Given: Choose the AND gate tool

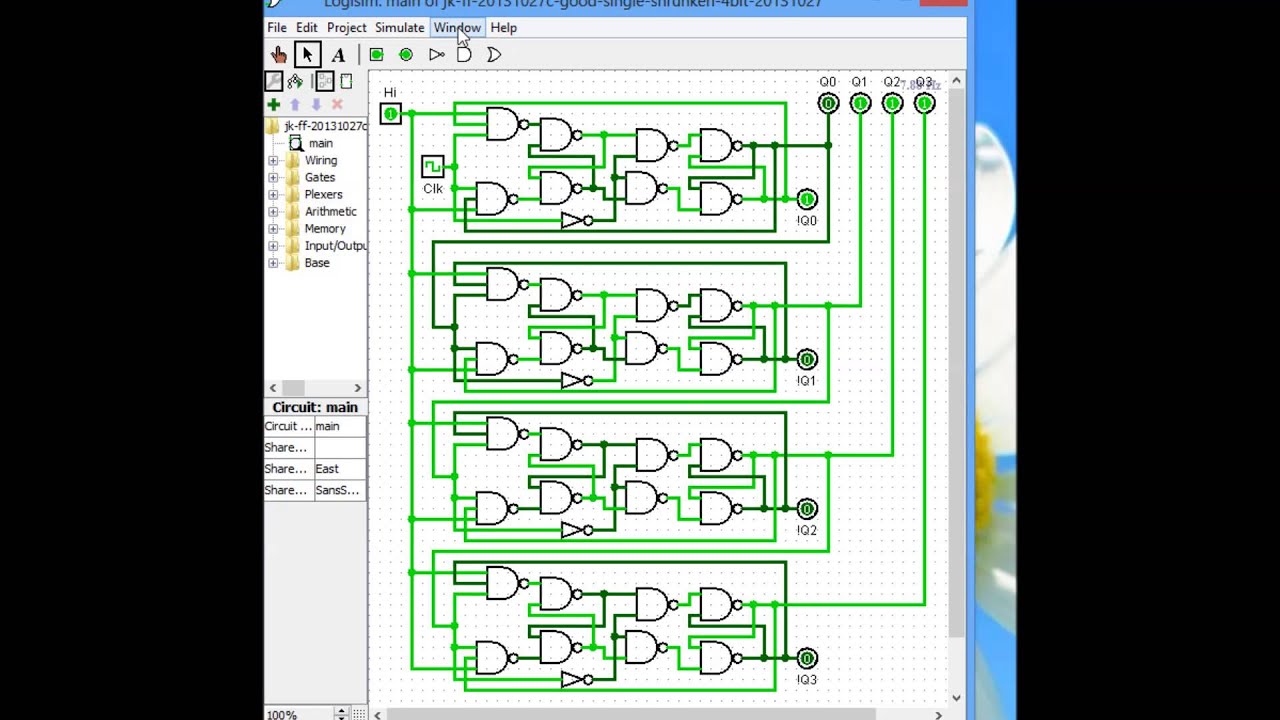Looking at the screenshot, I should pyautogui.click(x=464, y=55).
